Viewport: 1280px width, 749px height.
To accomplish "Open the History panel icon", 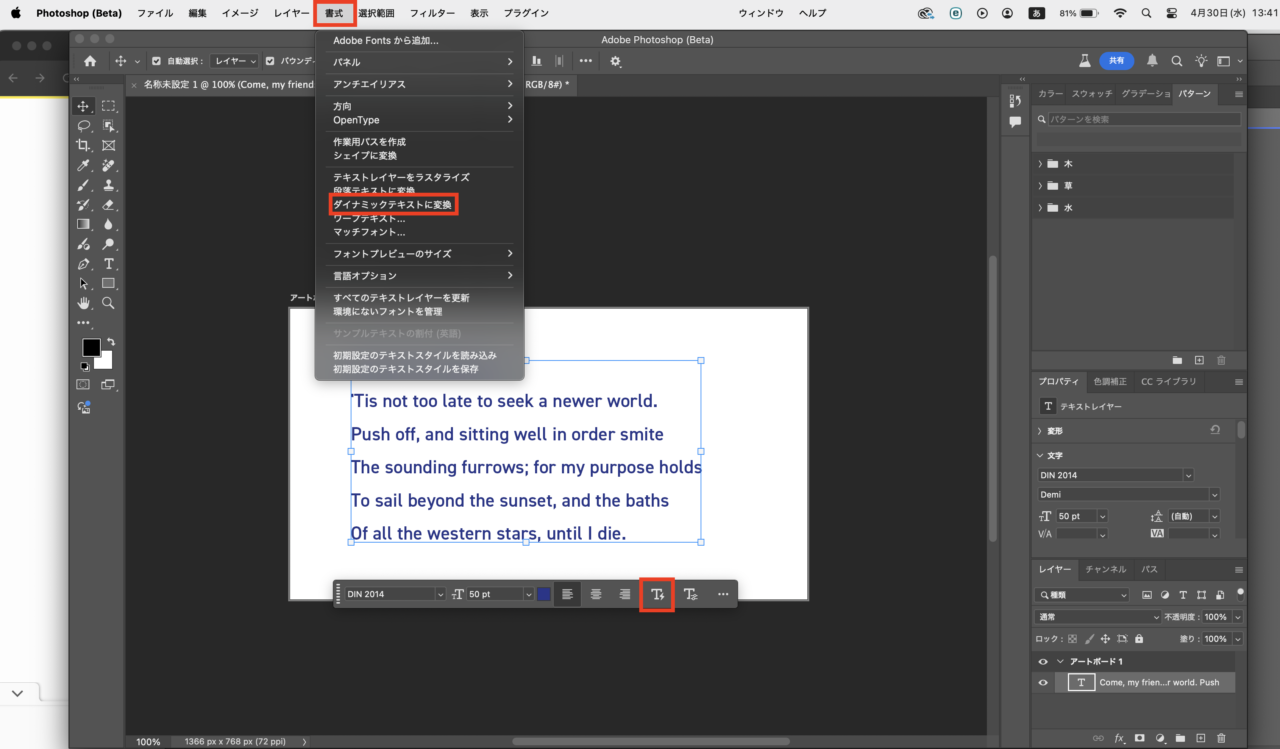I will 1015,101.
